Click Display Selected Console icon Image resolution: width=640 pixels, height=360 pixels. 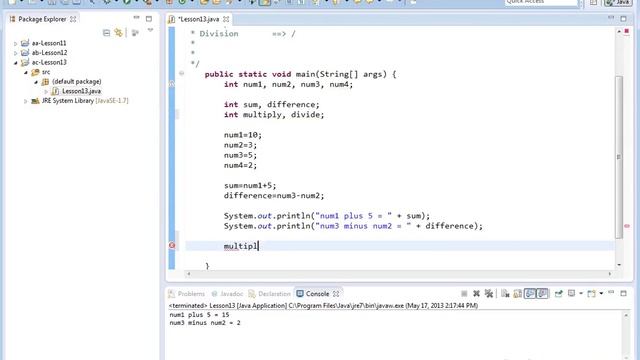coord(572,293)
